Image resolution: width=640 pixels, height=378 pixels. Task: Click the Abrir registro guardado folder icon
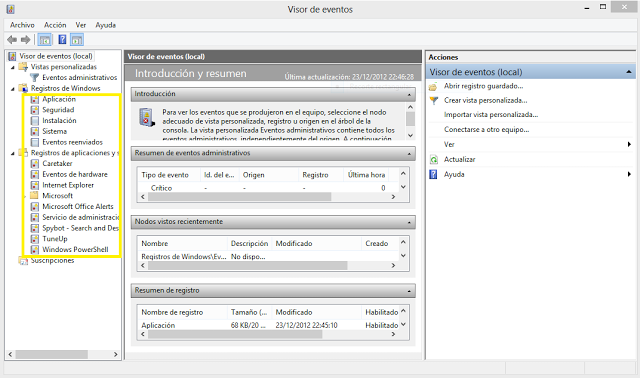[433, 87]
